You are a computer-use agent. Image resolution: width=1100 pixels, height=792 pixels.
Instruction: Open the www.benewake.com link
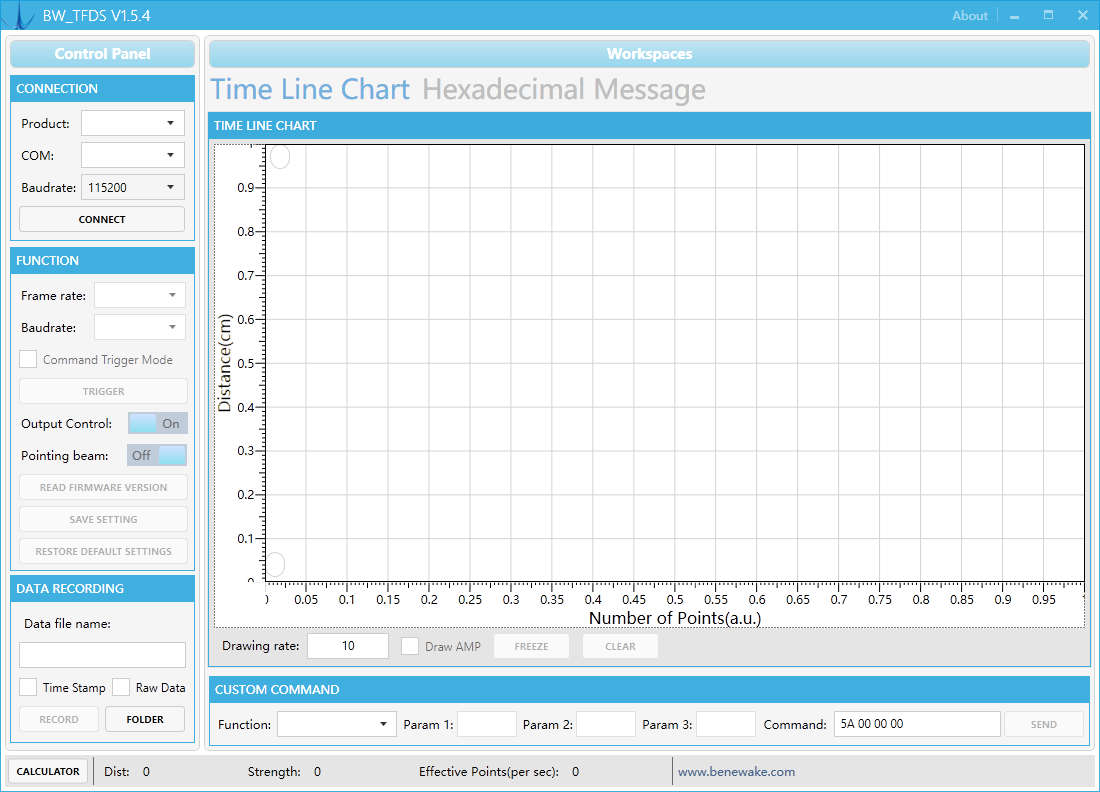pyautogui.click(x=737, y=772)
